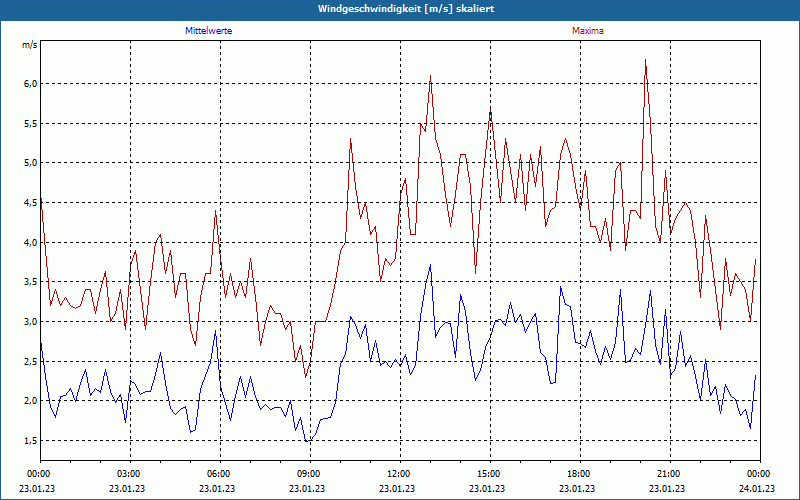Click the highest red Maxima peak above 6,0
800x500 pixels.
645,60
